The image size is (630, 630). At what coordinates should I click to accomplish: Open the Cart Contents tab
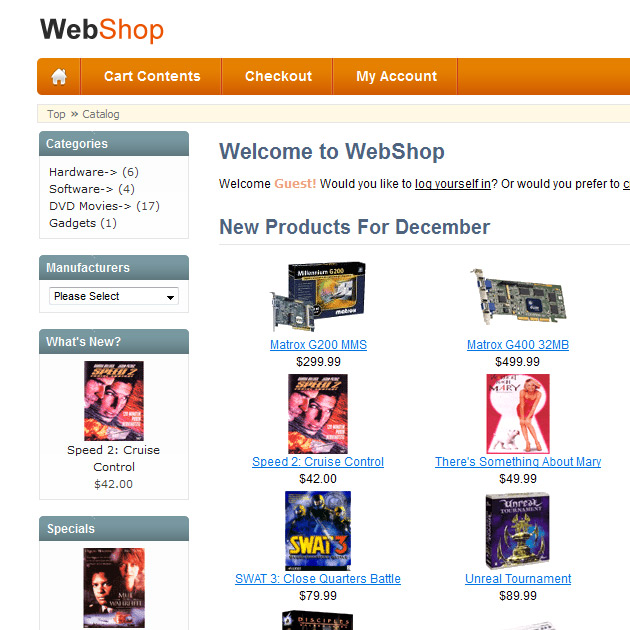[x=152, y=76]
